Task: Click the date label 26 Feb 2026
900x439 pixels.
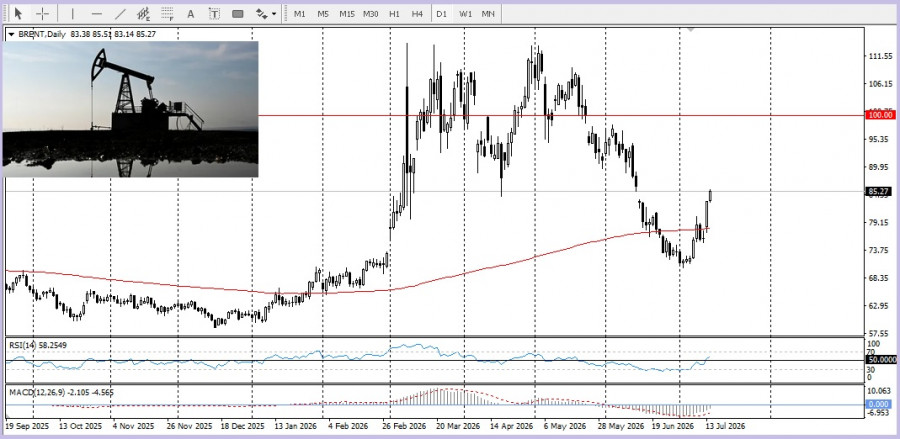Action: tap(402, 426)
